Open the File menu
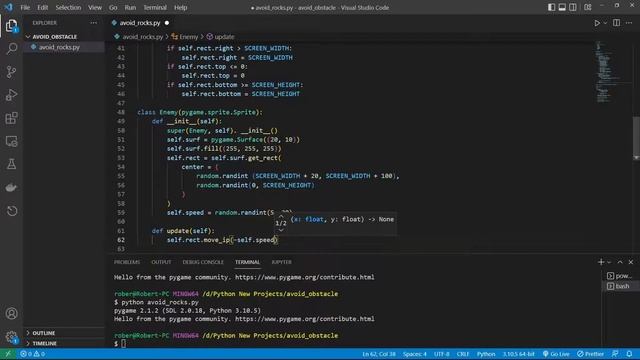The image size is (640, 360). tap(25, 7)
